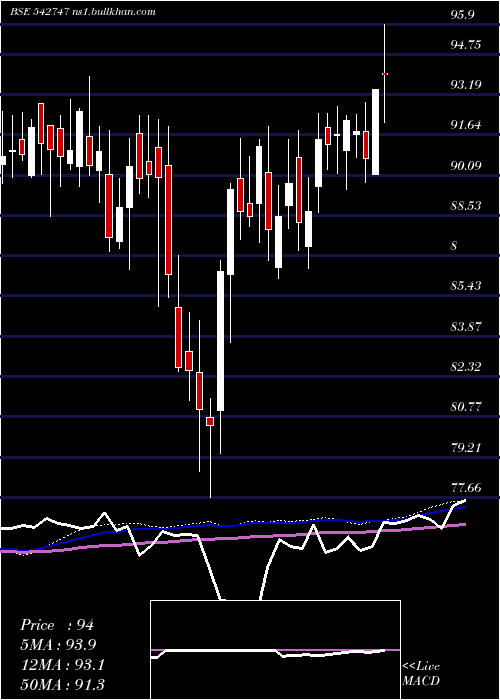The height and width of the screenshot is (700, 500).
Task: Click the '<<Live MACD' label
Action: tap(421, 674)
